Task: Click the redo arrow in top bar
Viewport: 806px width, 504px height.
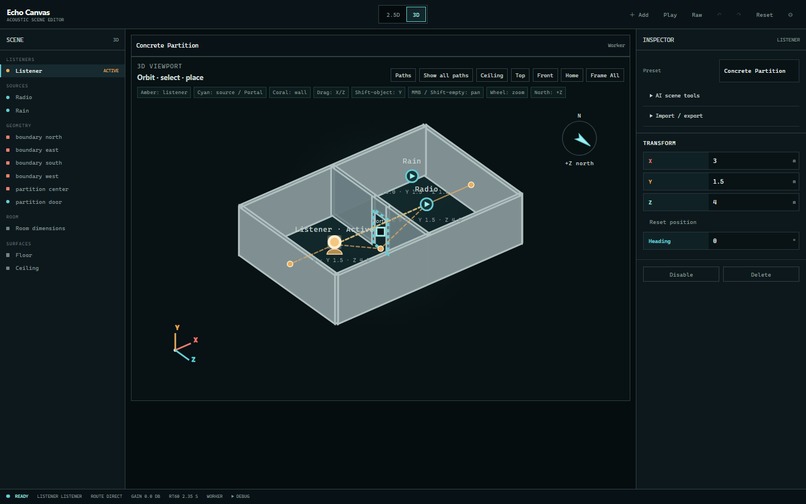Action: pyautogui.click(x=739, y=15)
